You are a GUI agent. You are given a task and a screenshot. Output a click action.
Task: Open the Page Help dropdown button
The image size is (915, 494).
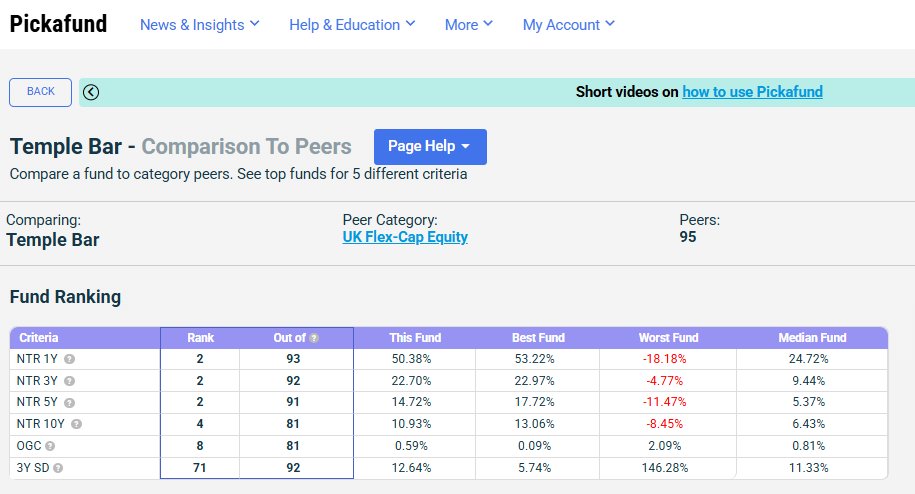430,146
